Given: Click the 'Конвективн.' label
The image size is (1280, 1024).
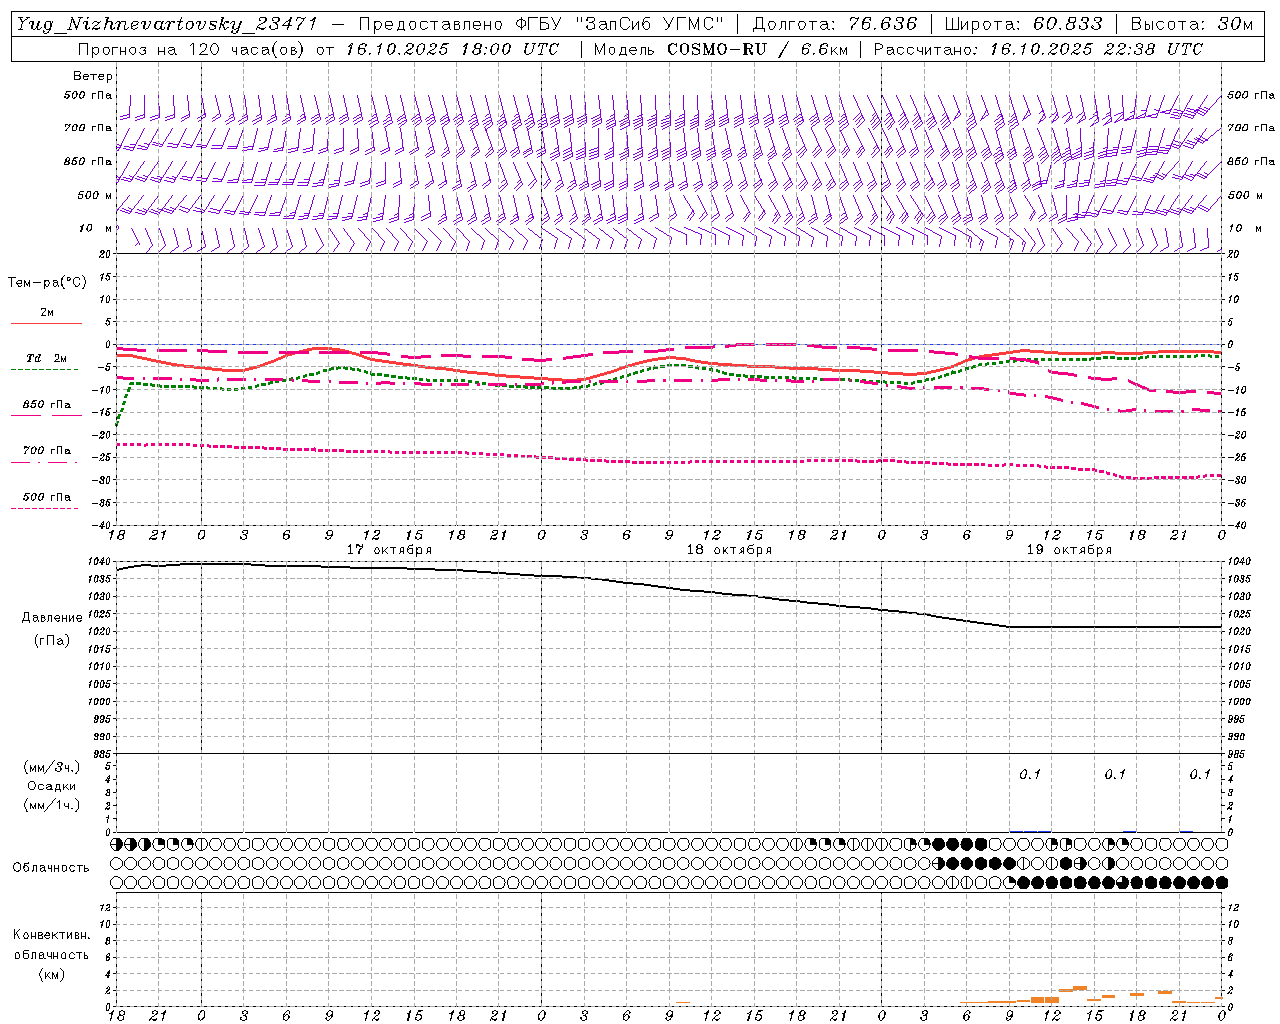Looking at the screenshot, I should (x=52, y=935).
